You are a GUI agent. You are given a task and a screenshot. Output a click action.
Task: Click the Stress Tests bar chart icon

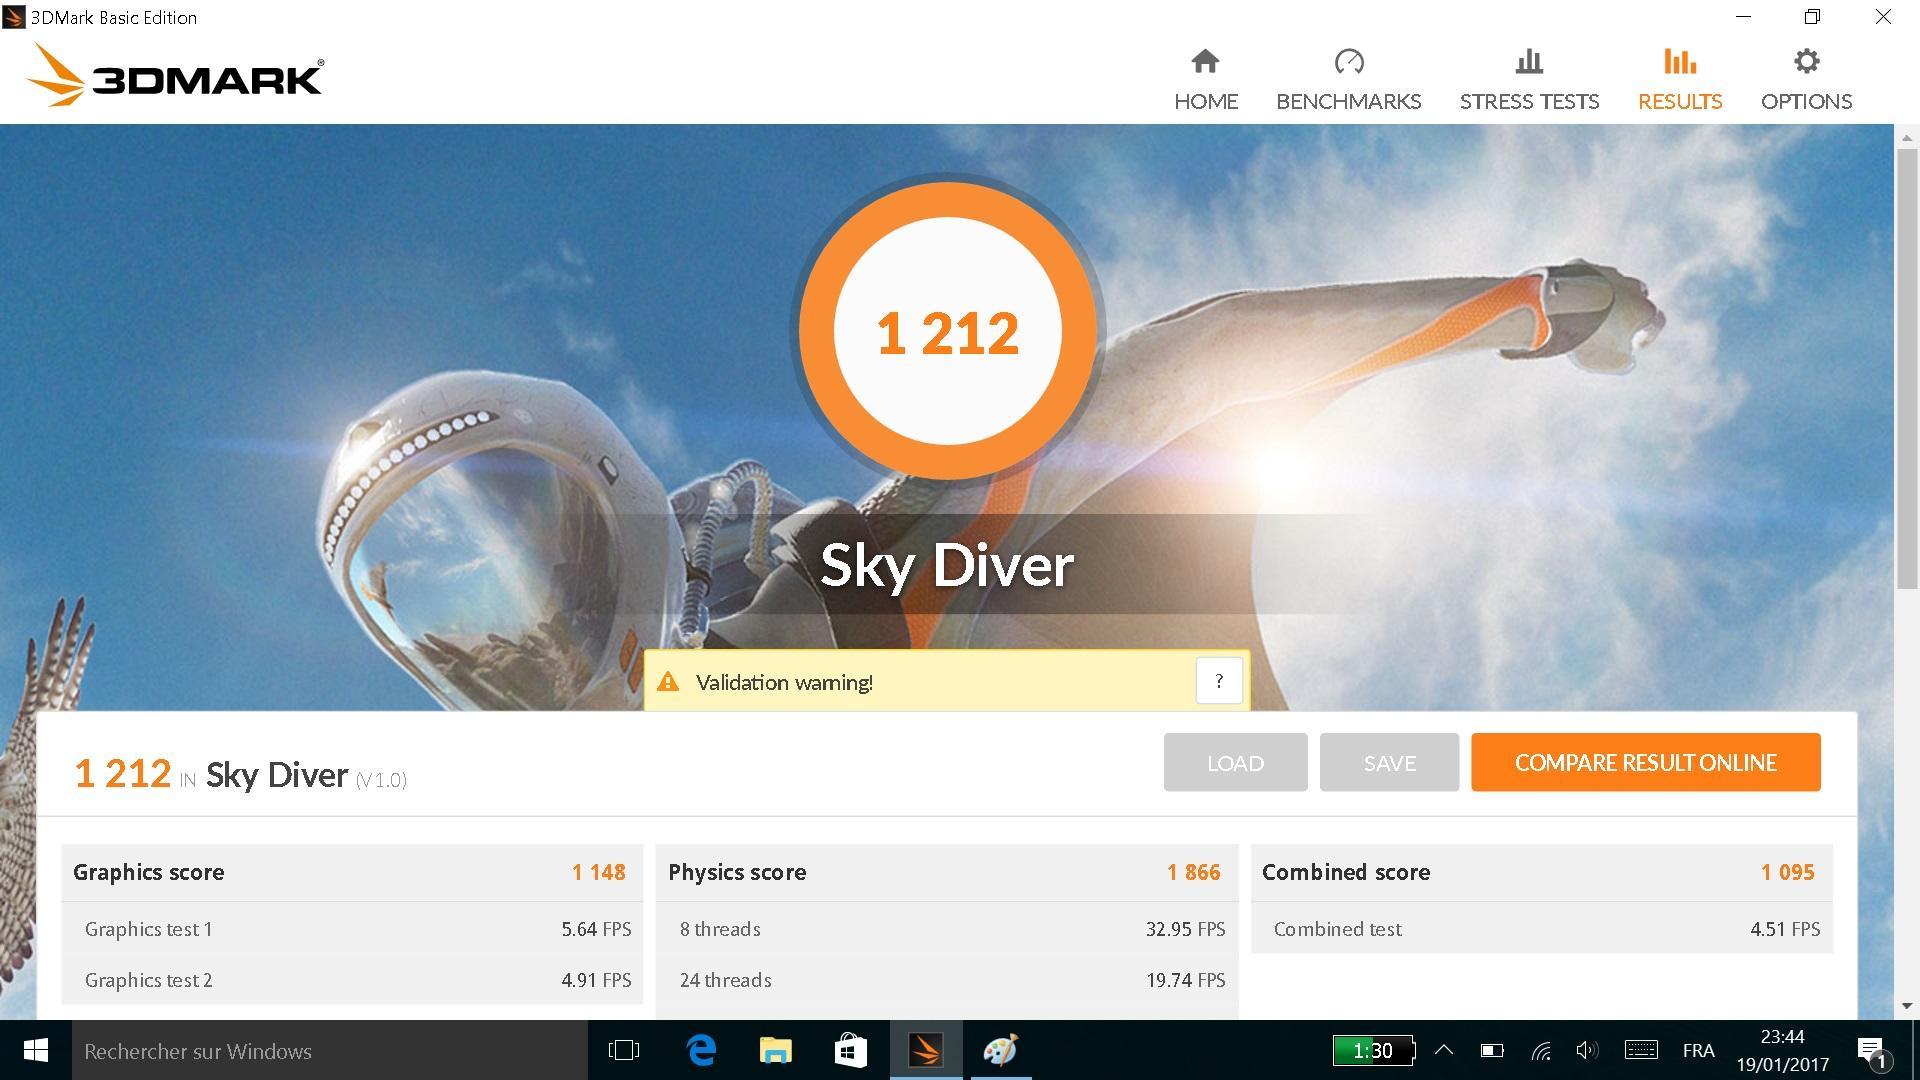coord(1529,62)
